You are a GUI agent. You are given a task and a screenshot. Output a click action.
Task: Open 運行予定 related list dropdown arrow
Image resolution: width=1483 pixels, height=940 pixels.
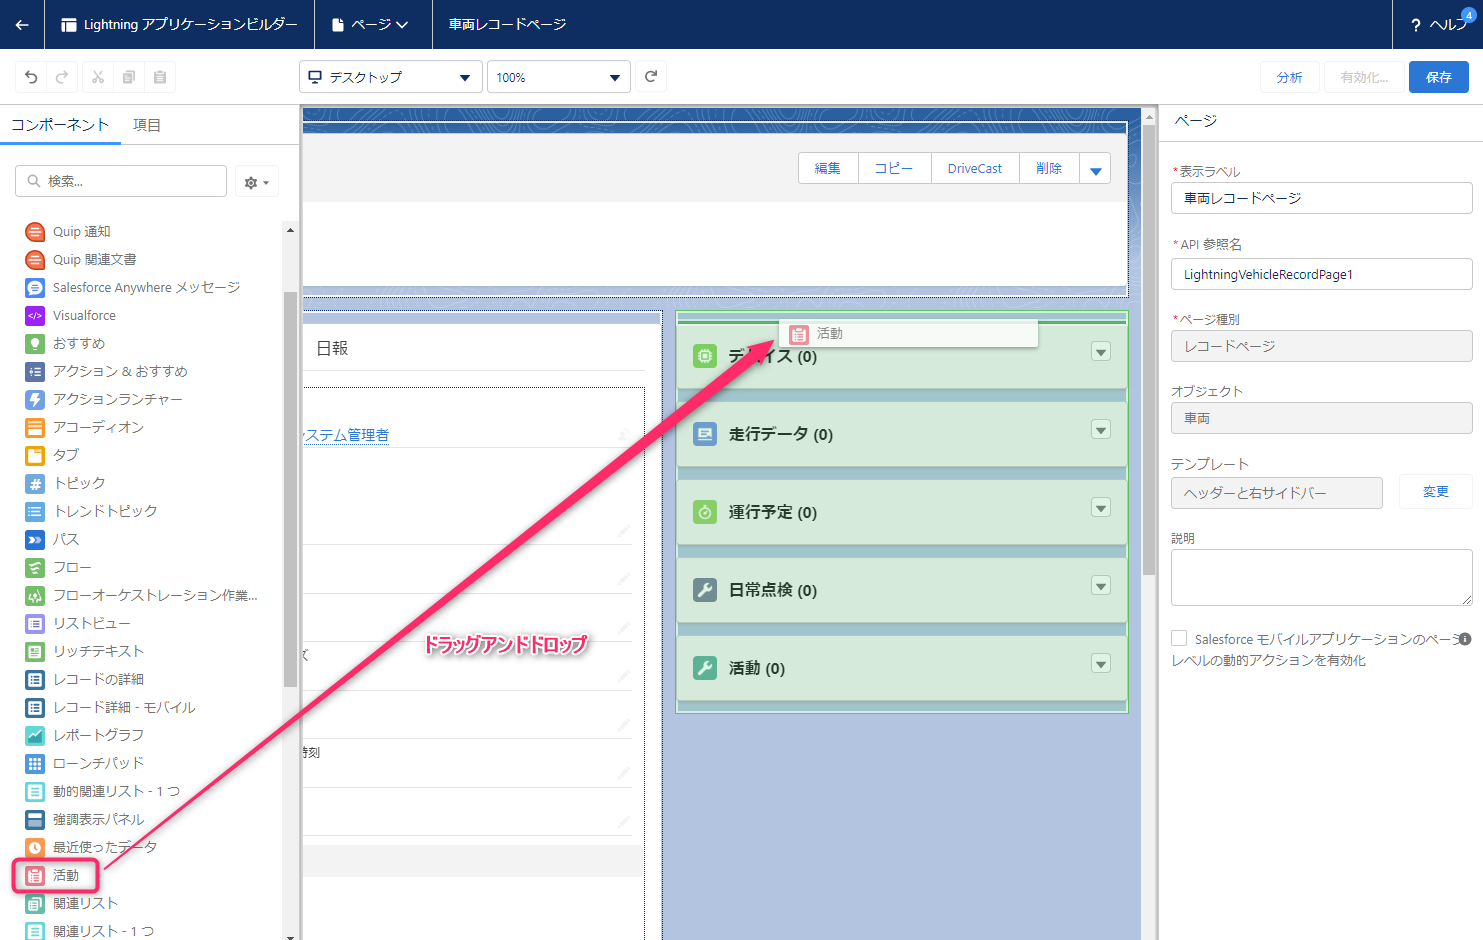[1101, 508]
